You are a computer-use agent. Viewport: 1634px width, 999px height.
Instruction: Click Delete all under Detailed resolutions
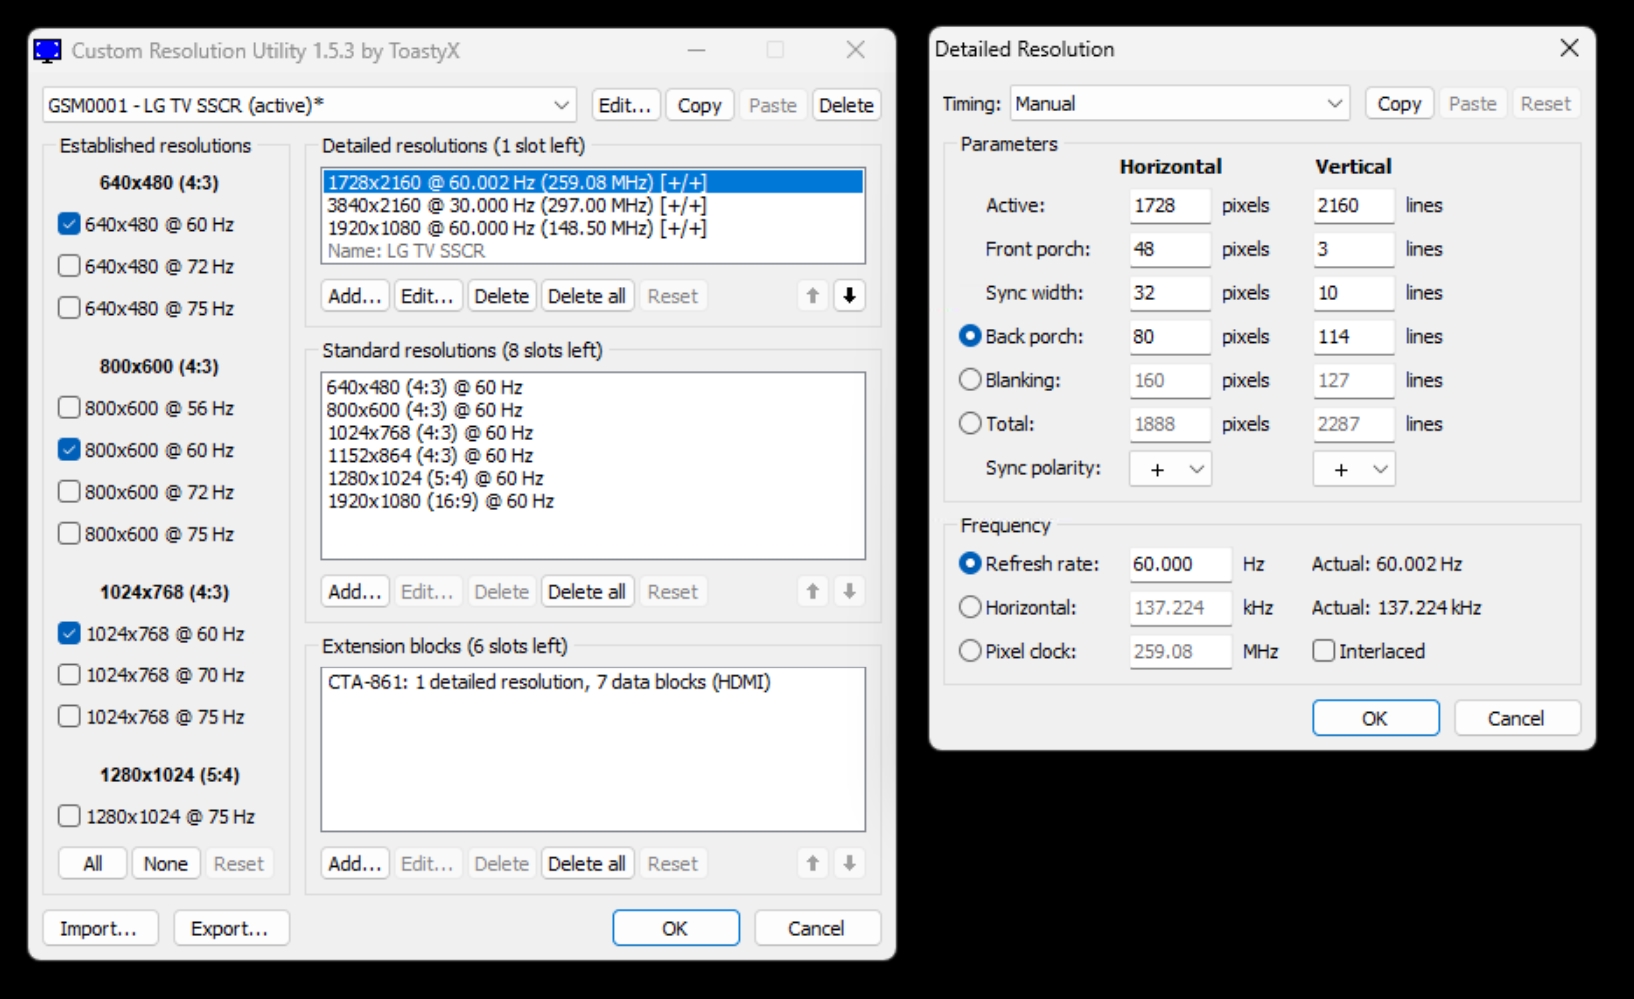click(586, 296)
